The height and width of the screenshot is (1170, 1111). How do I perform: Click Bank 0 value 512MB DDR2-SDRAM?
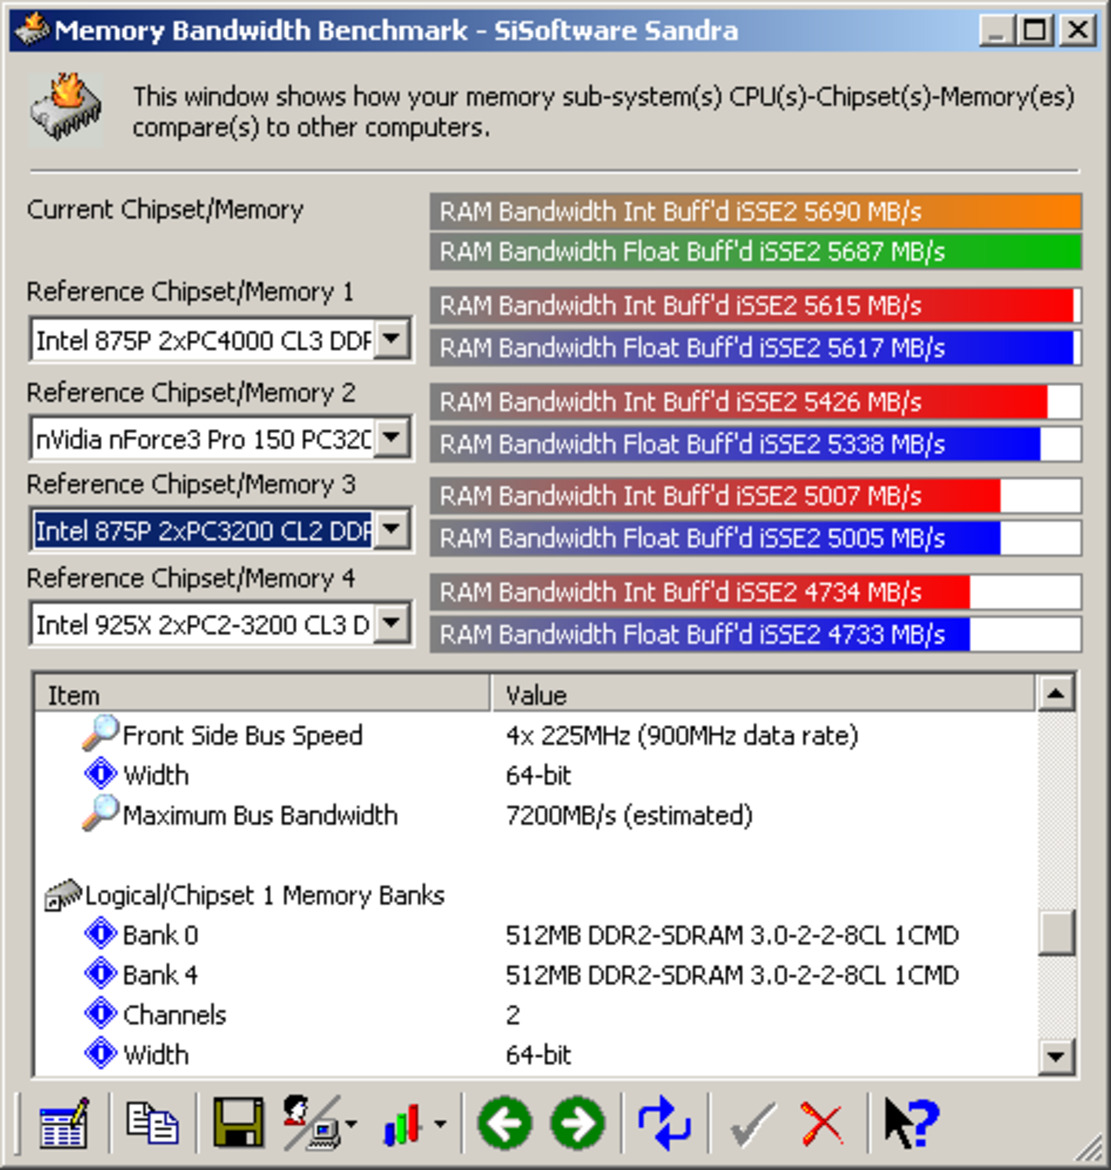tap(732, 935)
